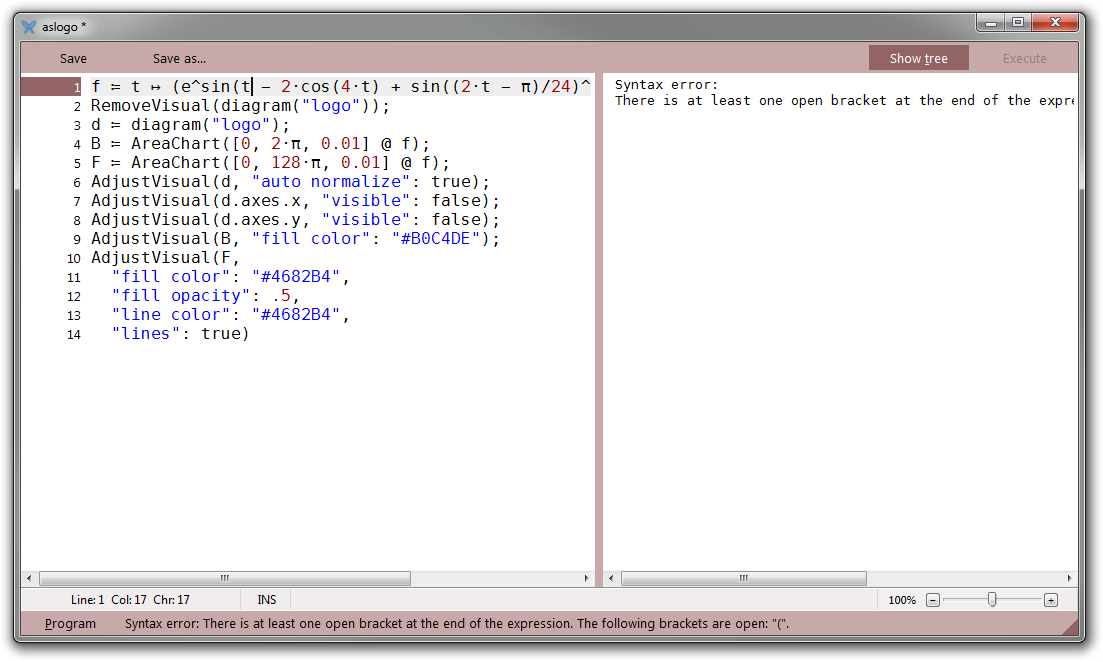Click the zoom in plus icon
This screenshot has width=1103, height=662.
pyautogui.click(x=1050, y=600)
